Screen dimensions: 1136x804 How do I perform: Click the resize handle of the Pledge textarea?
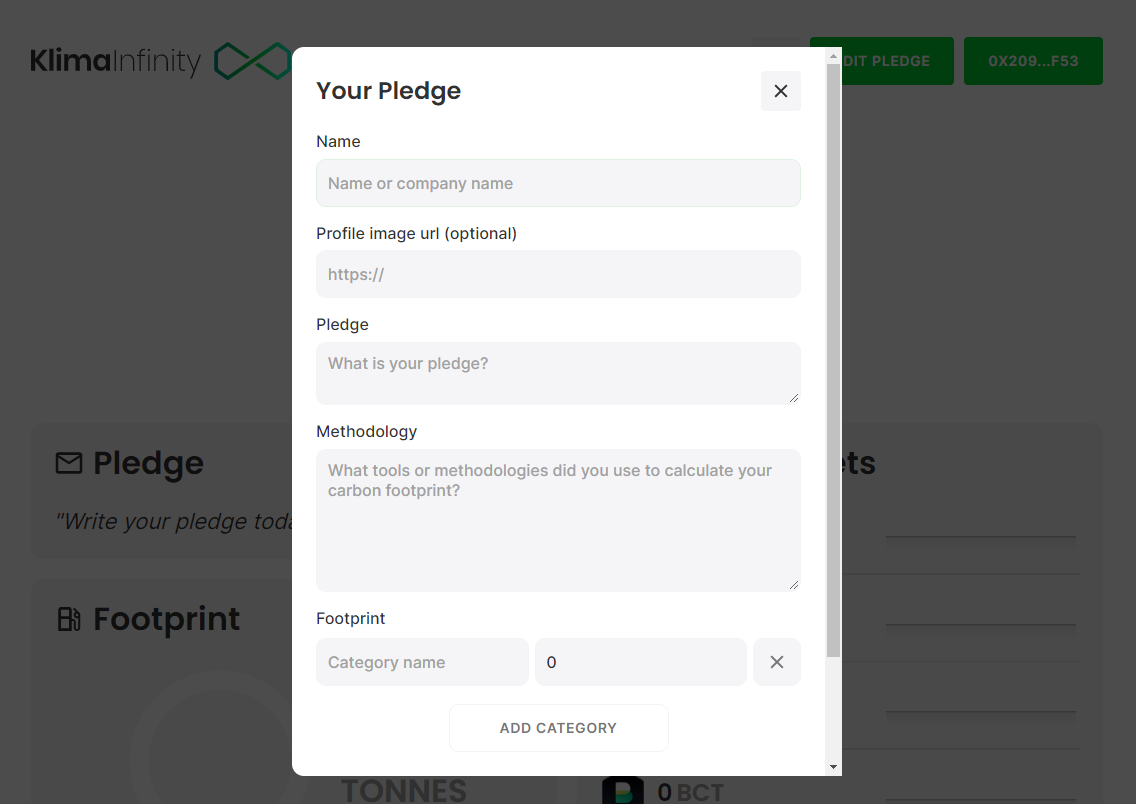[x=795, y=400]
